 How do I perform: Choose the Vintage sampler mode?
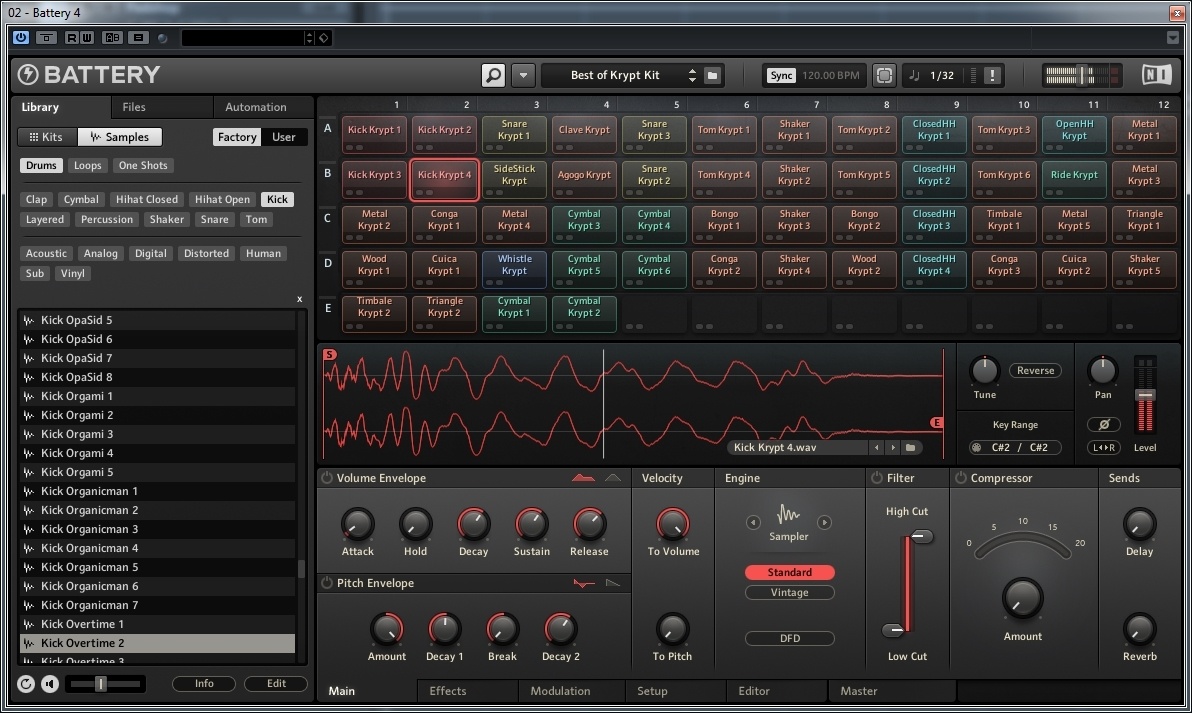coord(789,592)
